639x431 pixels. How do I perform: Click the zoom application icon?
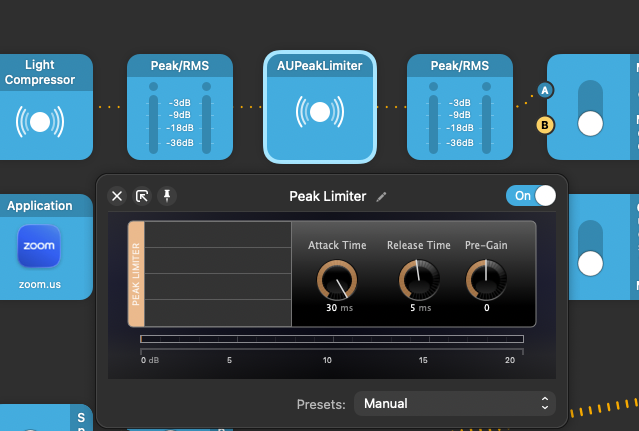click(x=39, y=246)
